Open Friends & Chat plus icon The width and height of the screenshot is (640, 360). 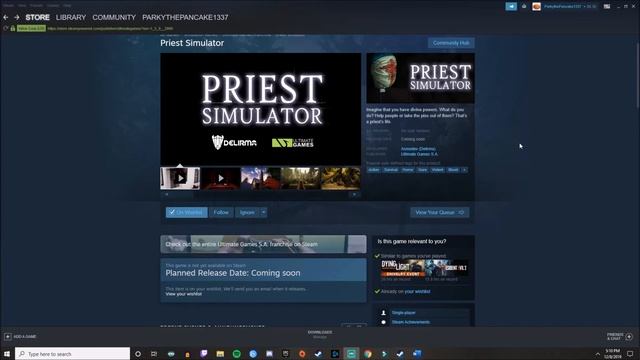click(629, 336)
